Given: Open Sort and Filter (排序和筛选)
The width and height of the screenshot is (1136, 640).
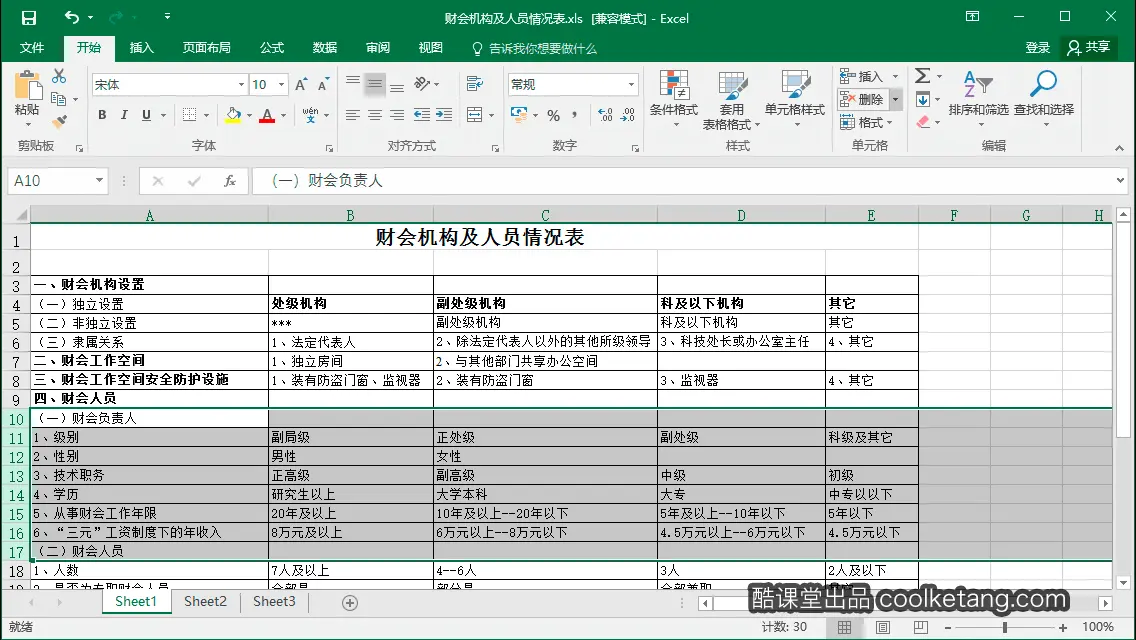Looking at the screenshot, I should click(978, 99).
